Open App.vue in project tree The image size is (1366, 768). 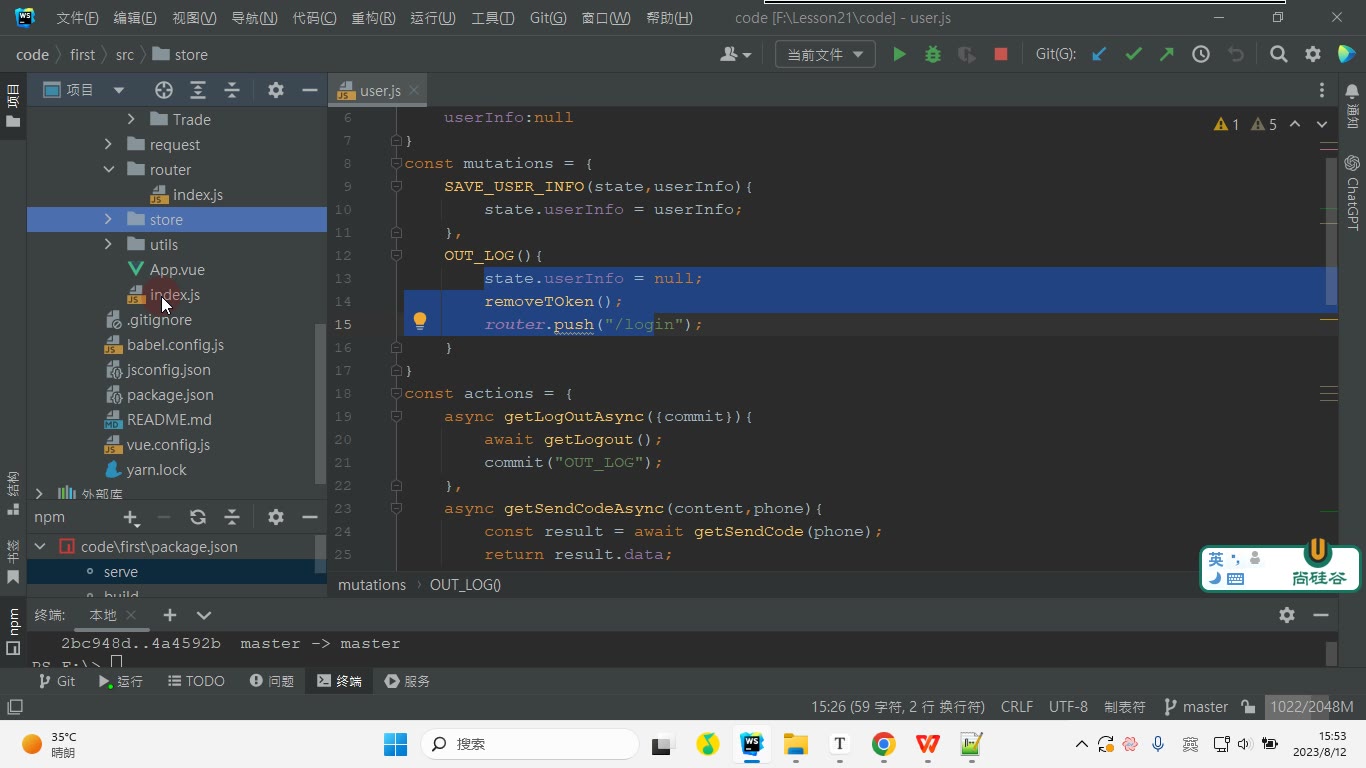(x=177, y=269)
